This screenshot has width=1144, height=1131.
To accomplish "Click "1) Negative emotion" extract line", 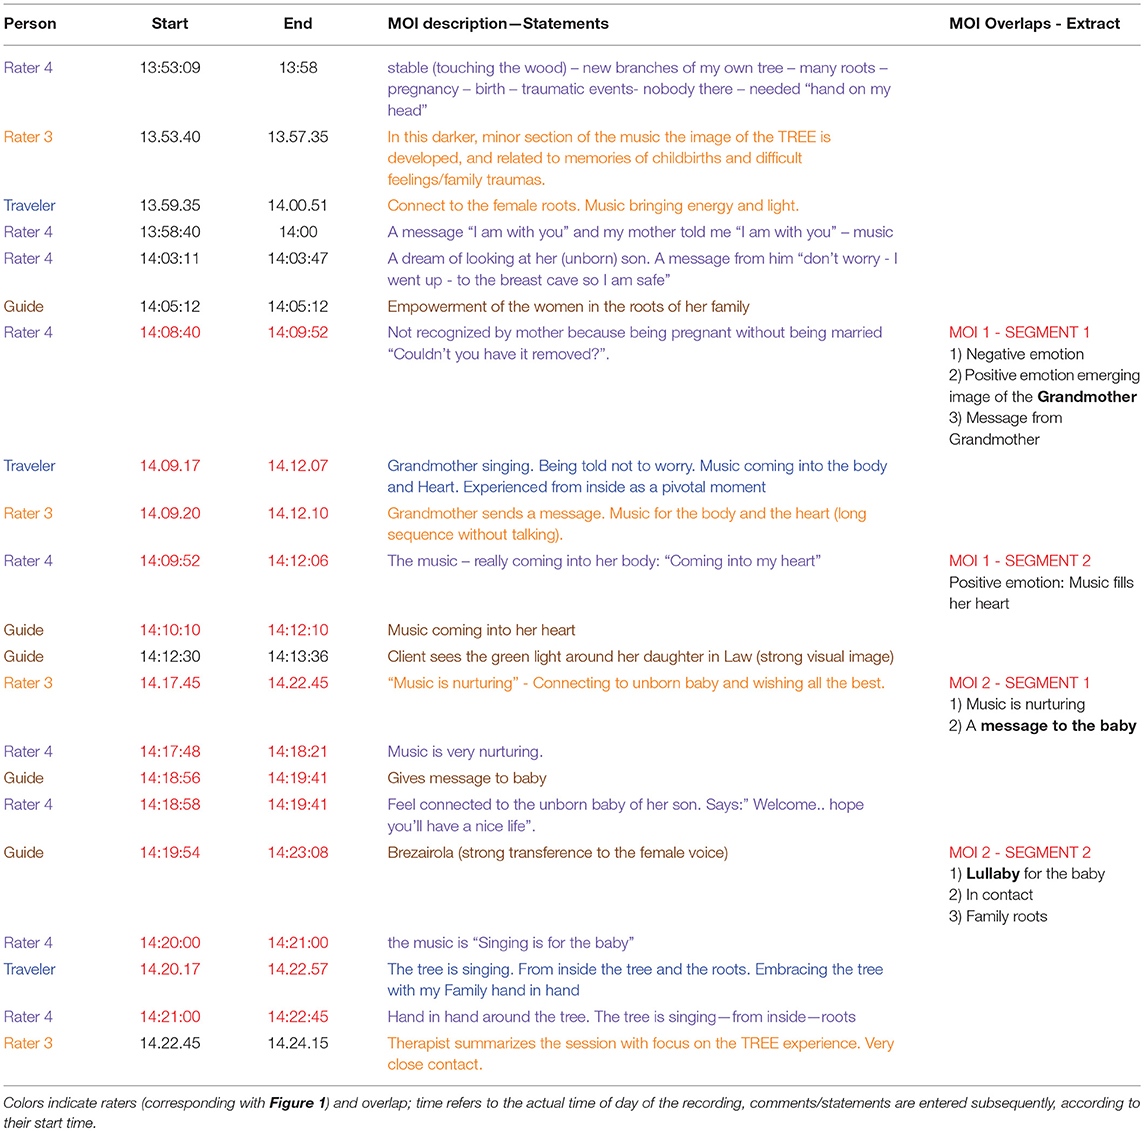I will tap(1016, 355).
